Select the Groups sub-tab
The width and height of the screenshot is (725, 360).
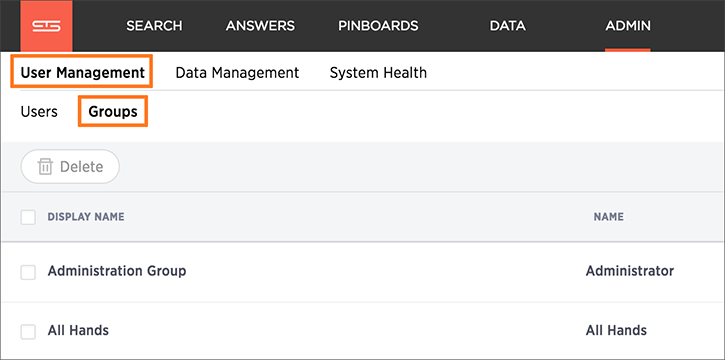pos(113,112)
